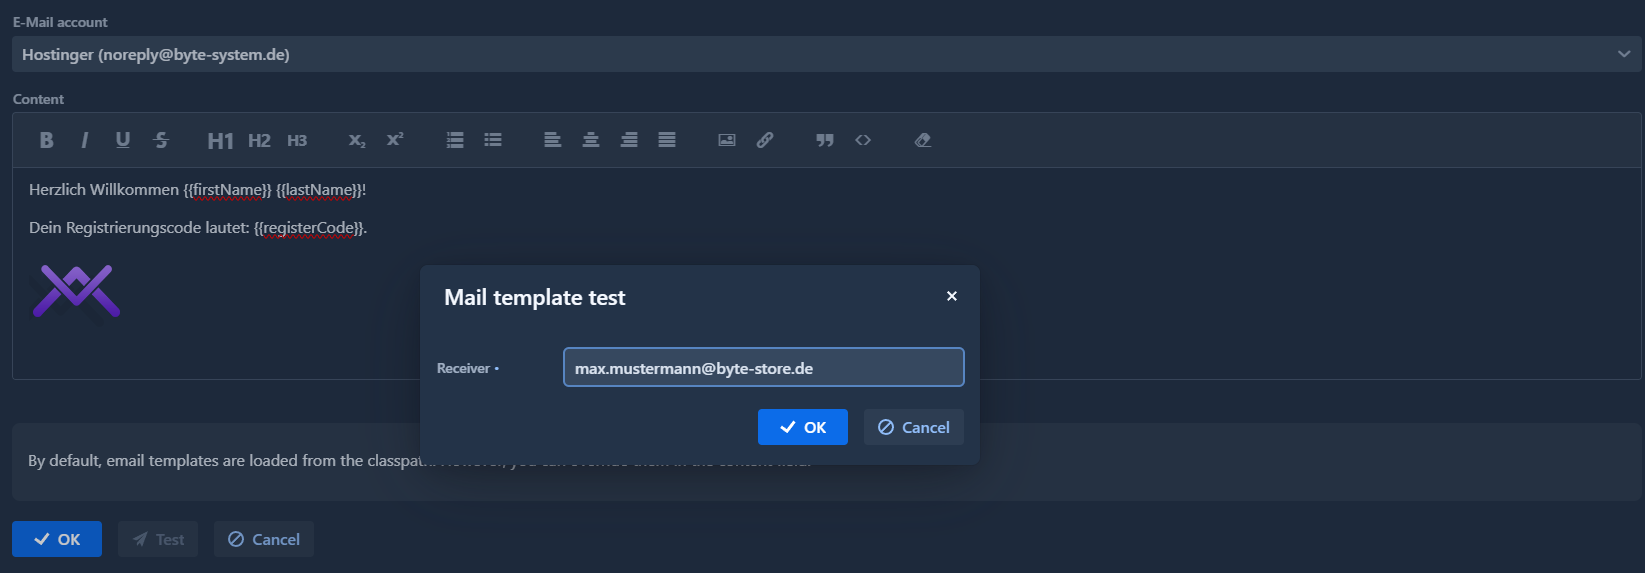Insert code block

point(863,140)
